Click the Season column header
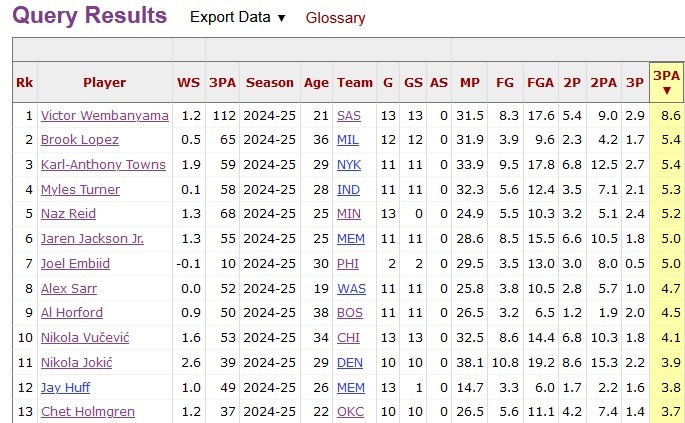The width and height of the screenshot is (685, 423). pos(270,83)
